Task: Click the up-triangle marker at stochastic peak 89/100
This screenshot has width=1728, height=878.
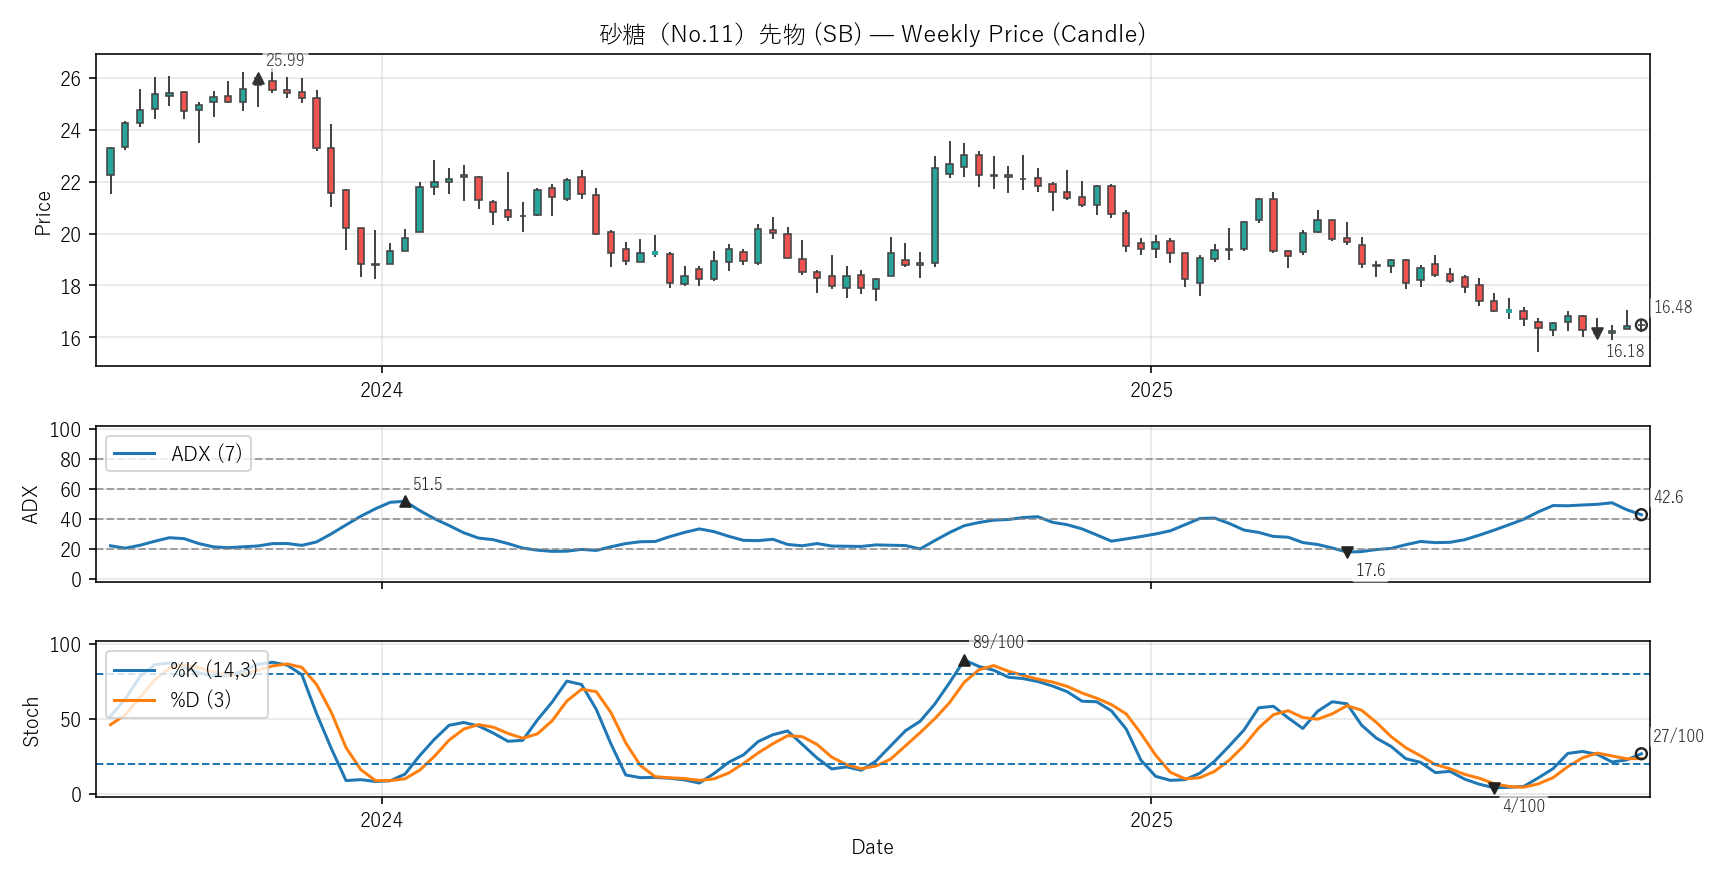Action: pyautogui.click(x=964, y=661)
